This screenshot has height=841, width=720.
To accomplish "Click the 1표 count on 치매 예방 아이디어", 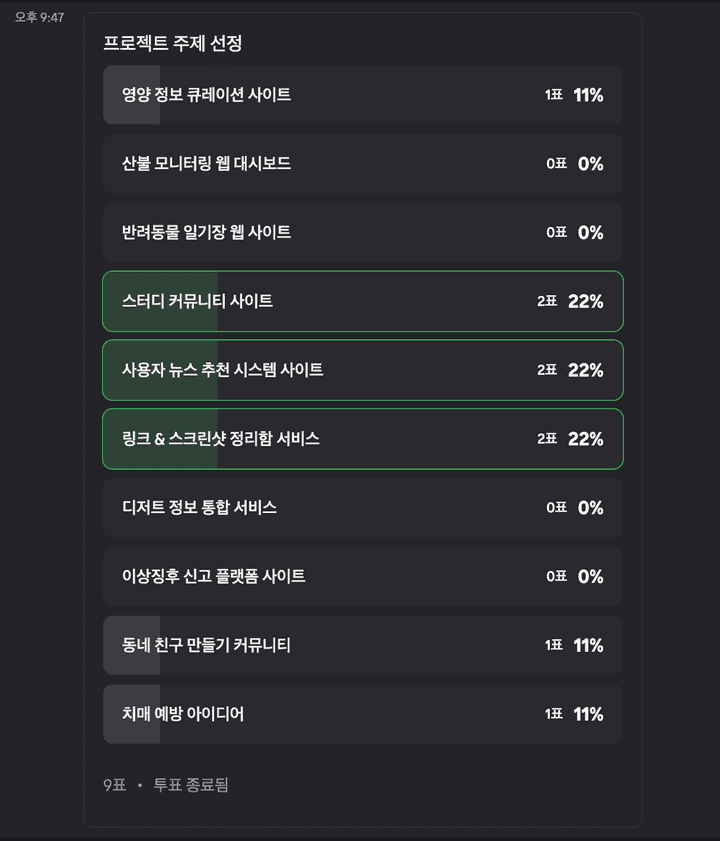I will pyautogui.click(x=554, y=714).
